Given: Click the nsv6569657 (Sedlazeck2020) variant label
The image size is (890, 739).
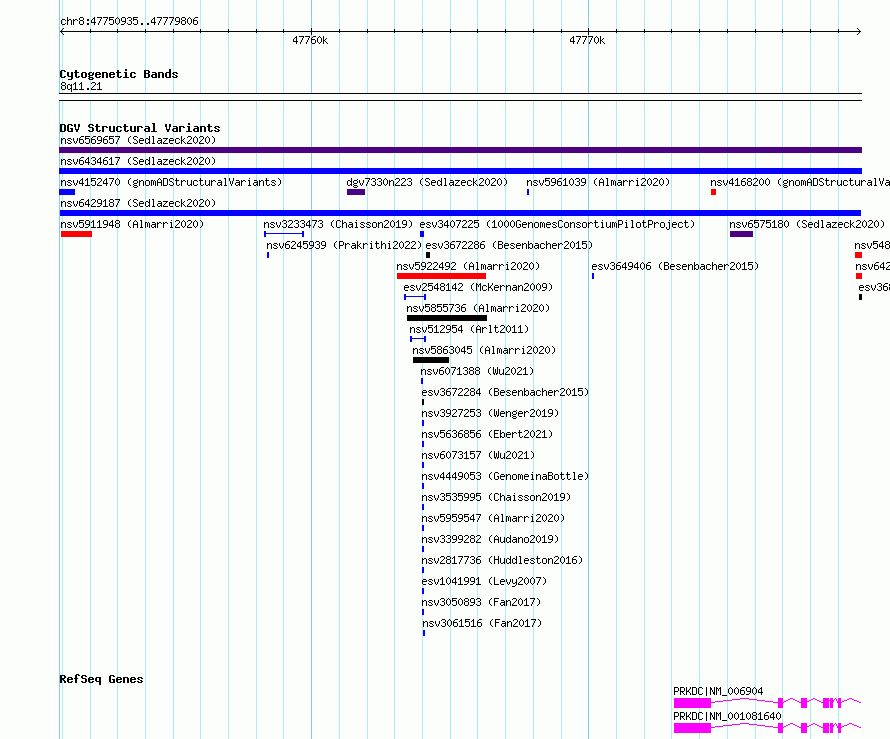Looking at the screenshot, I should coord(138,140).
